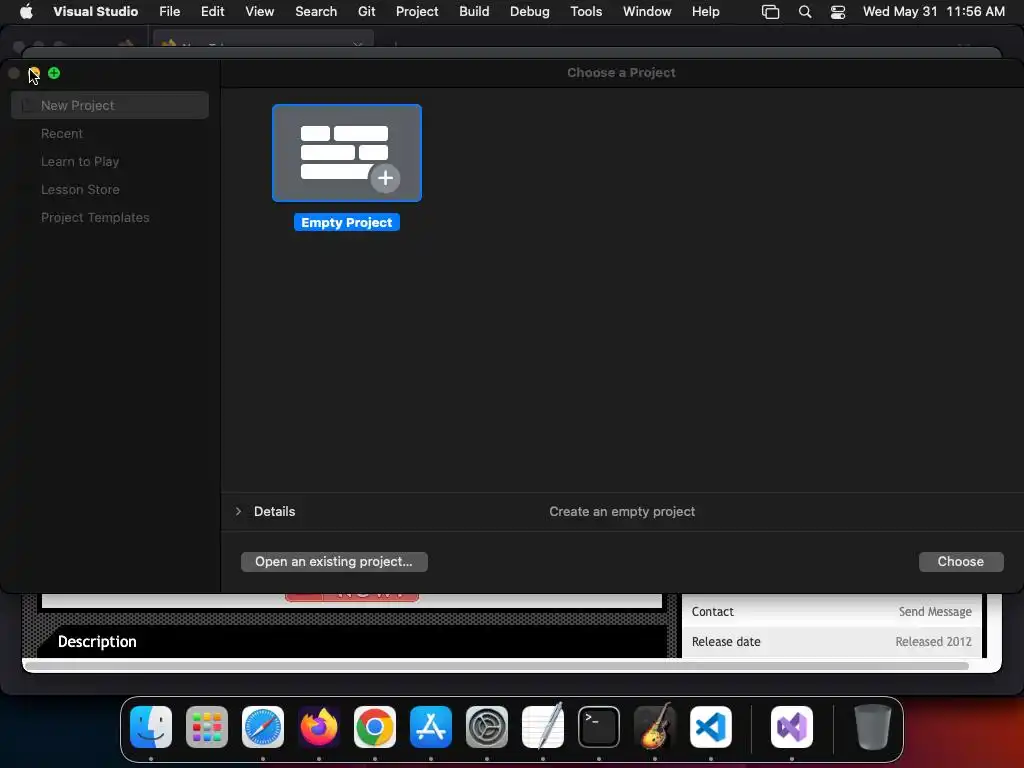Open the Window menu
1024x768 pixels.
pyautogui.click(x=647, y=11)
